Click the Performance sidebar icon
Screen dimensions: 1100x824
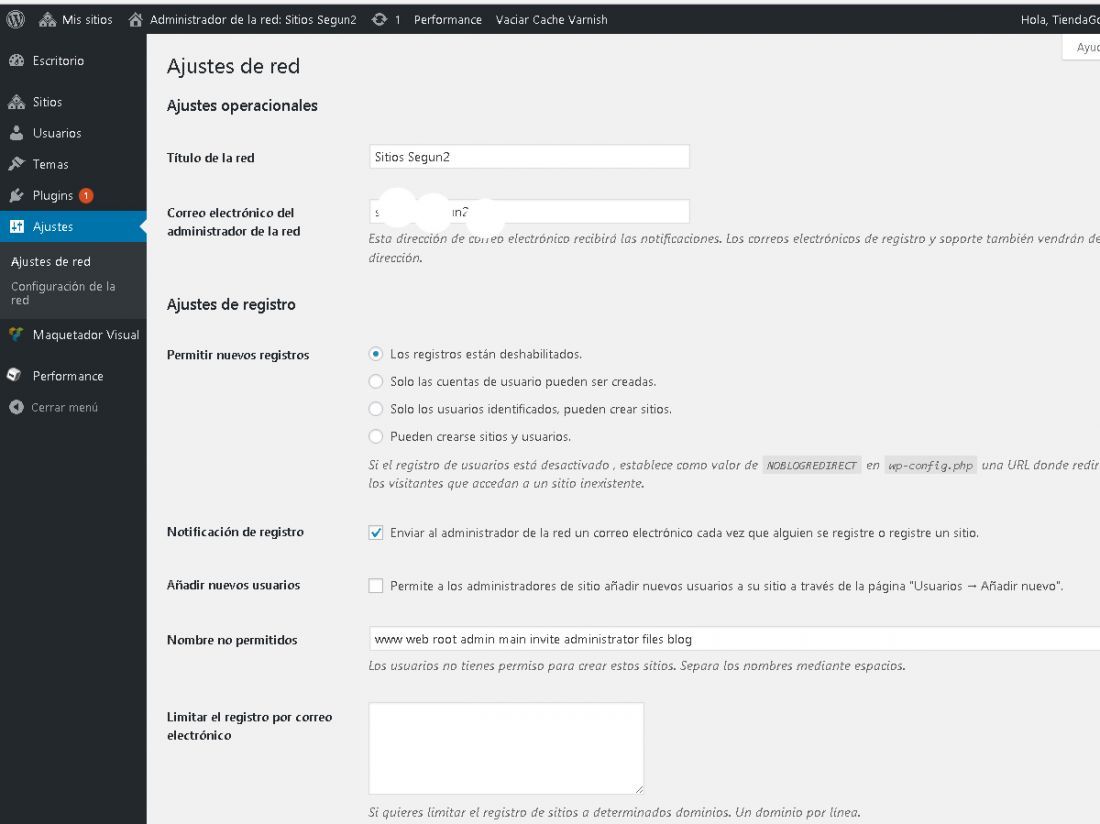[15, 375]
